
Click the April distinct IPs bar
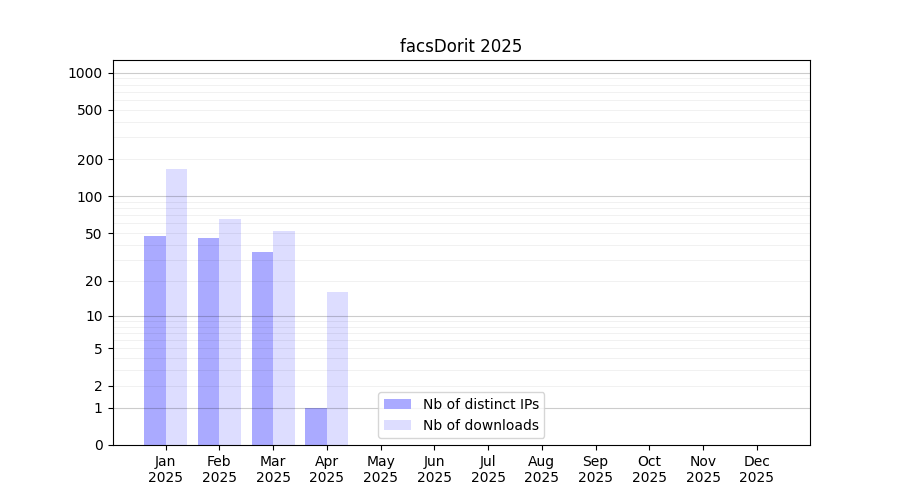coord(316,426)
